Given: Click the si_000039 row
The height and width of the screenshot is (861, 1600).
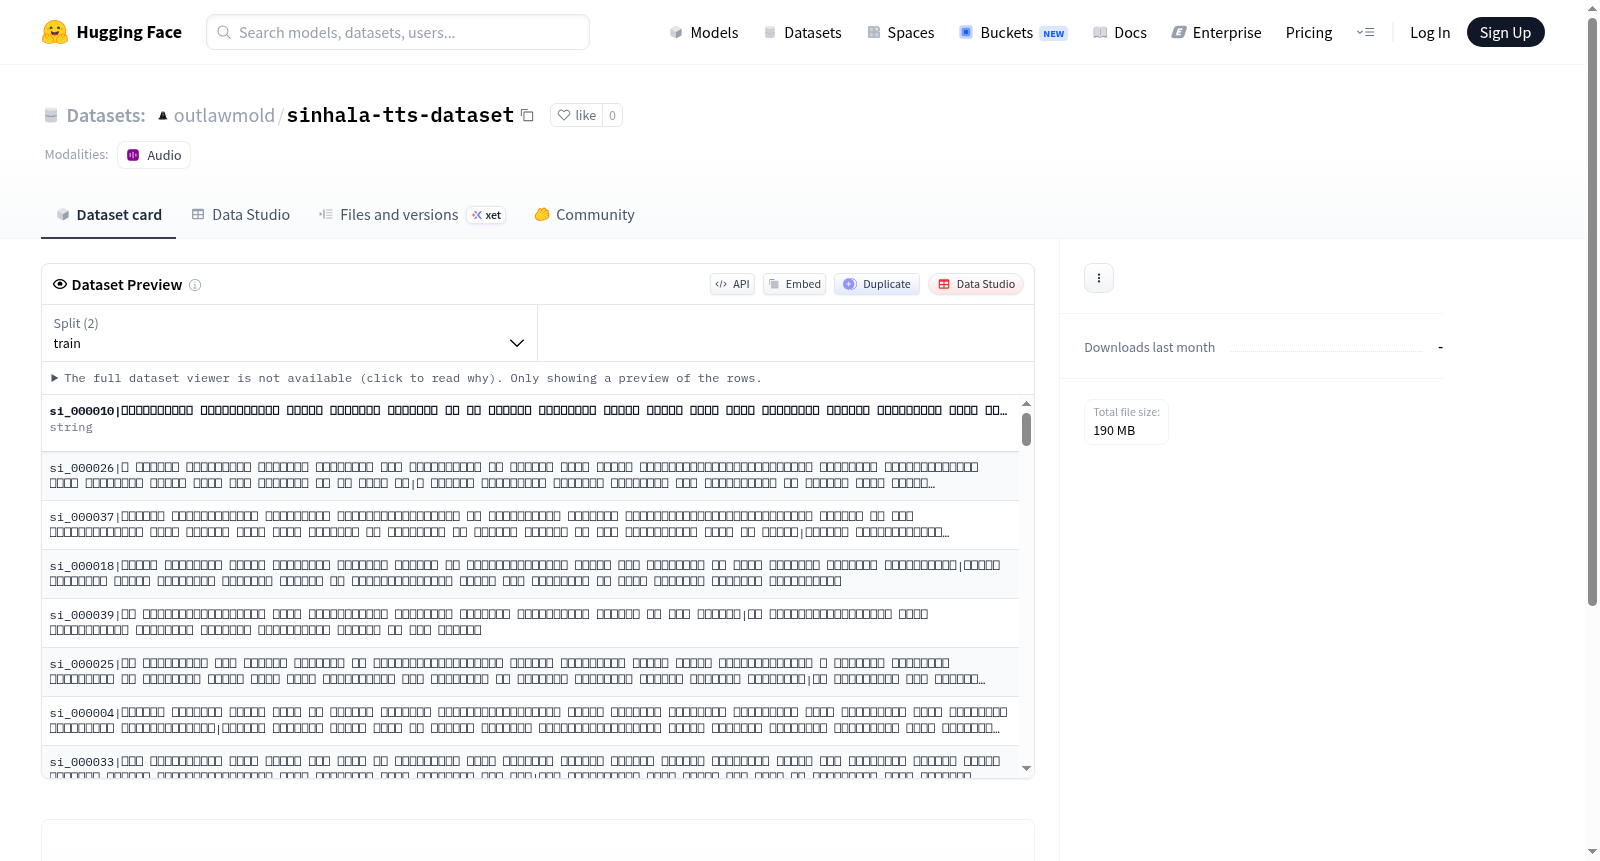Looking at the screenshot, I should point(530,623).
